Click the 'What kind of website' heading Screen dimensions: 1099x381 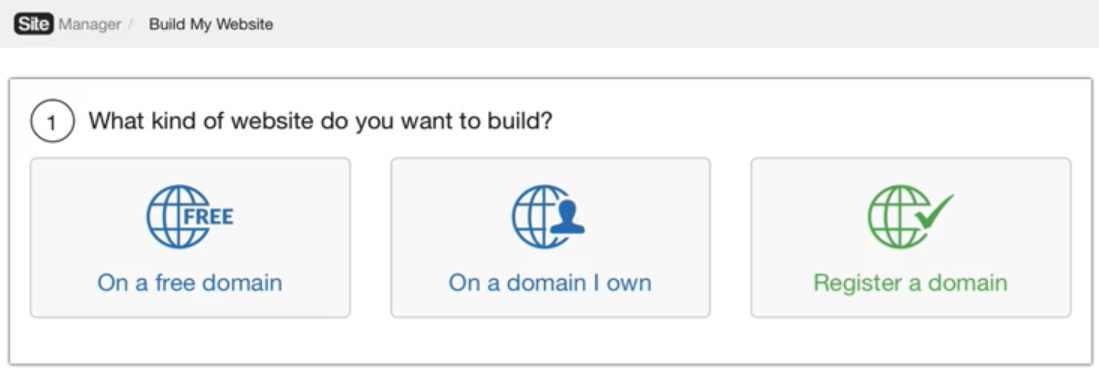click(320, 122)
